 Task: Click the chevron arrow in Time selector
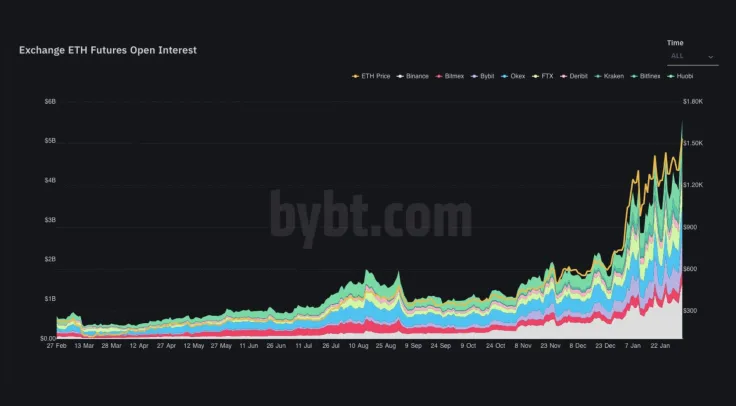(711, 58)
